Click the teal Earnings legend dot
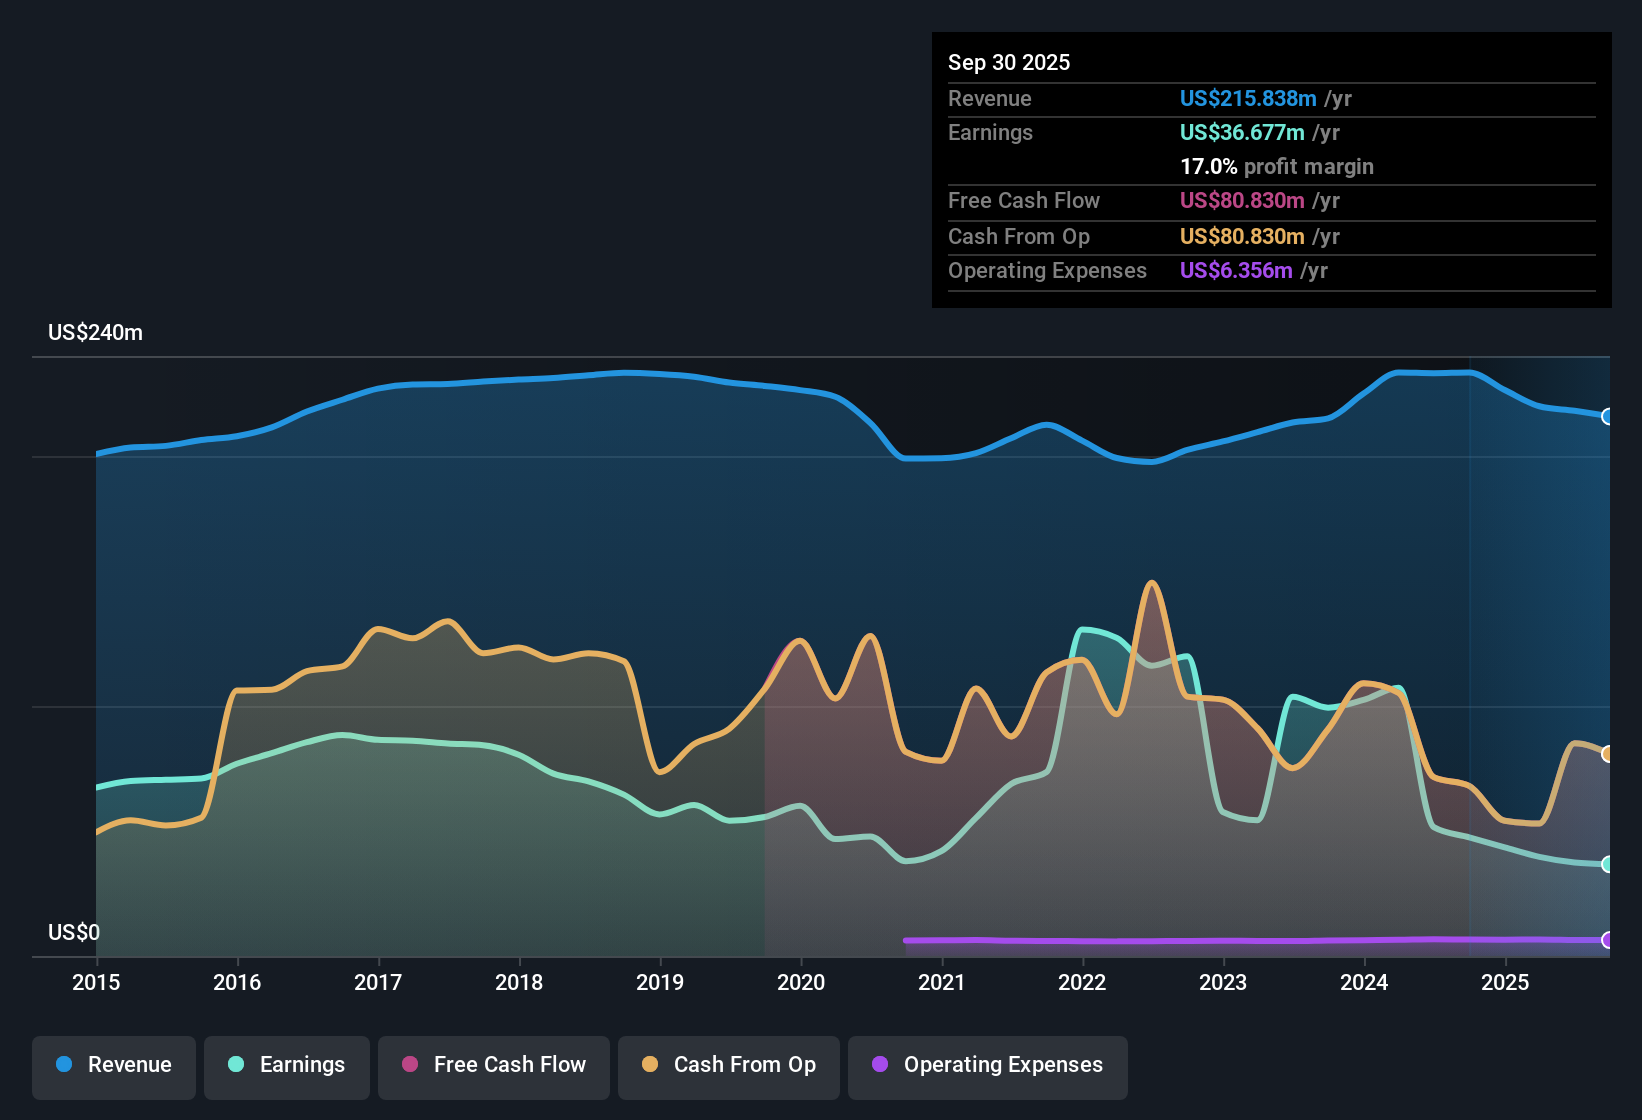1642x1120 pixels. pyautogui.click(x=236, y=1065)
